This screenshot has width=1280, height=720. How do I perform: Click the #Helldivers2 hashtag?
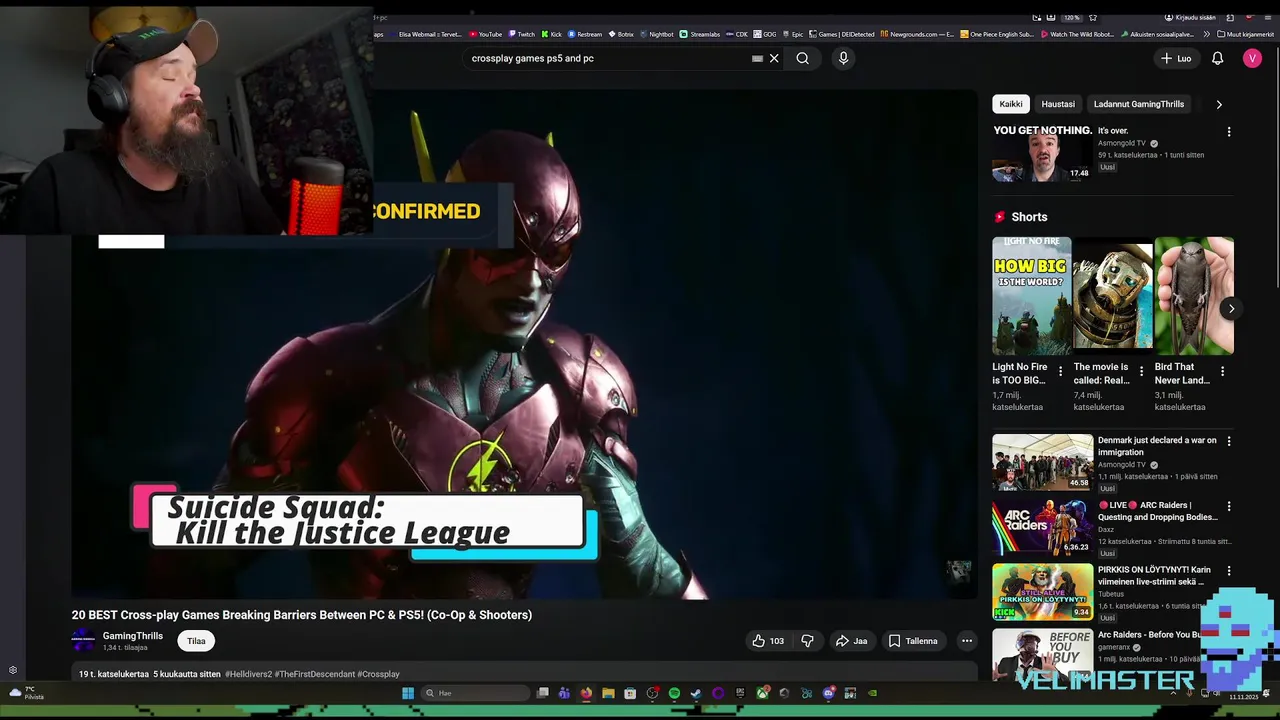coord(248,674)
